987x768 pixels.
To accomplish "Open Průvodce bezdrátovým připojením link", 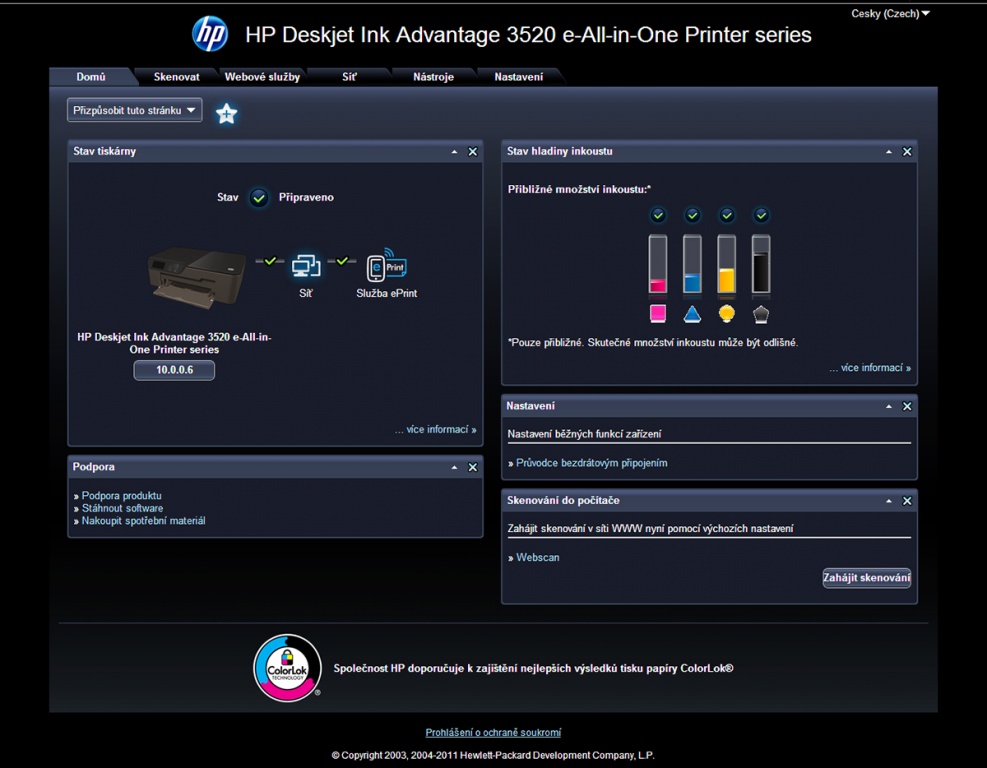I will (592, 463).
